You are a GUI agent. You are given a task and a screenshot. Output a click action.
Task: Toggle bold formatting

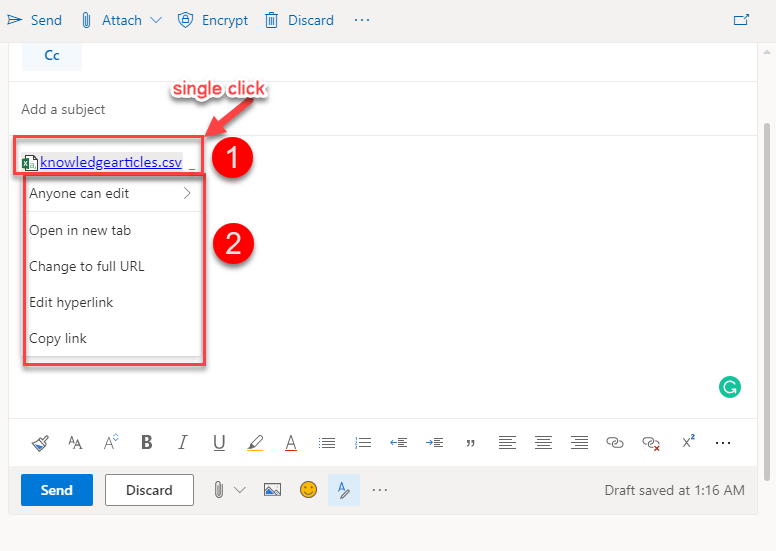point(147,442)
